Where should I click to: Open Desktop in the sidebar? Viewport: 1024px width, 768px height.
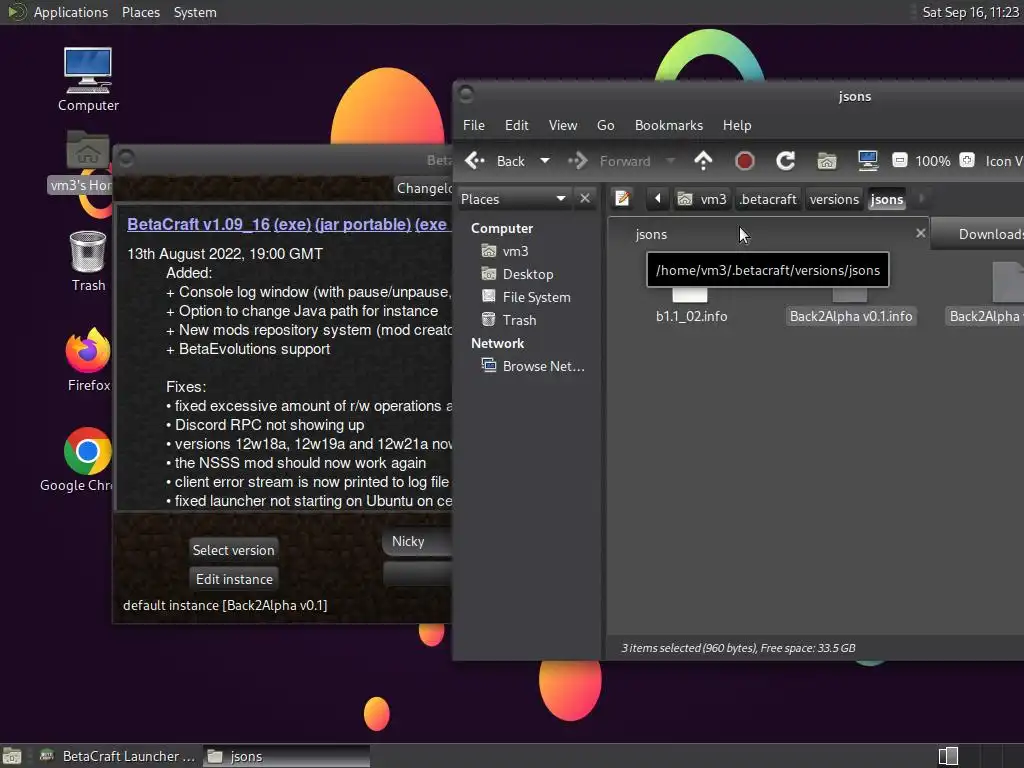coord(528,274)
